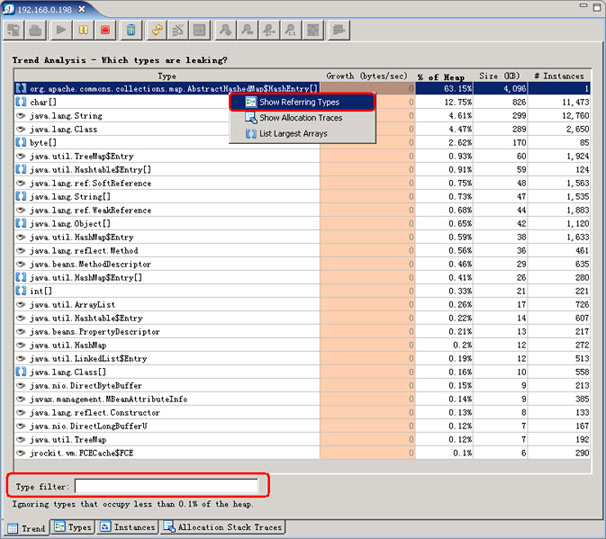Switch to the Trend tab
Image resolution: width=606 pixels, height=539 pixels.
point(27,528)
